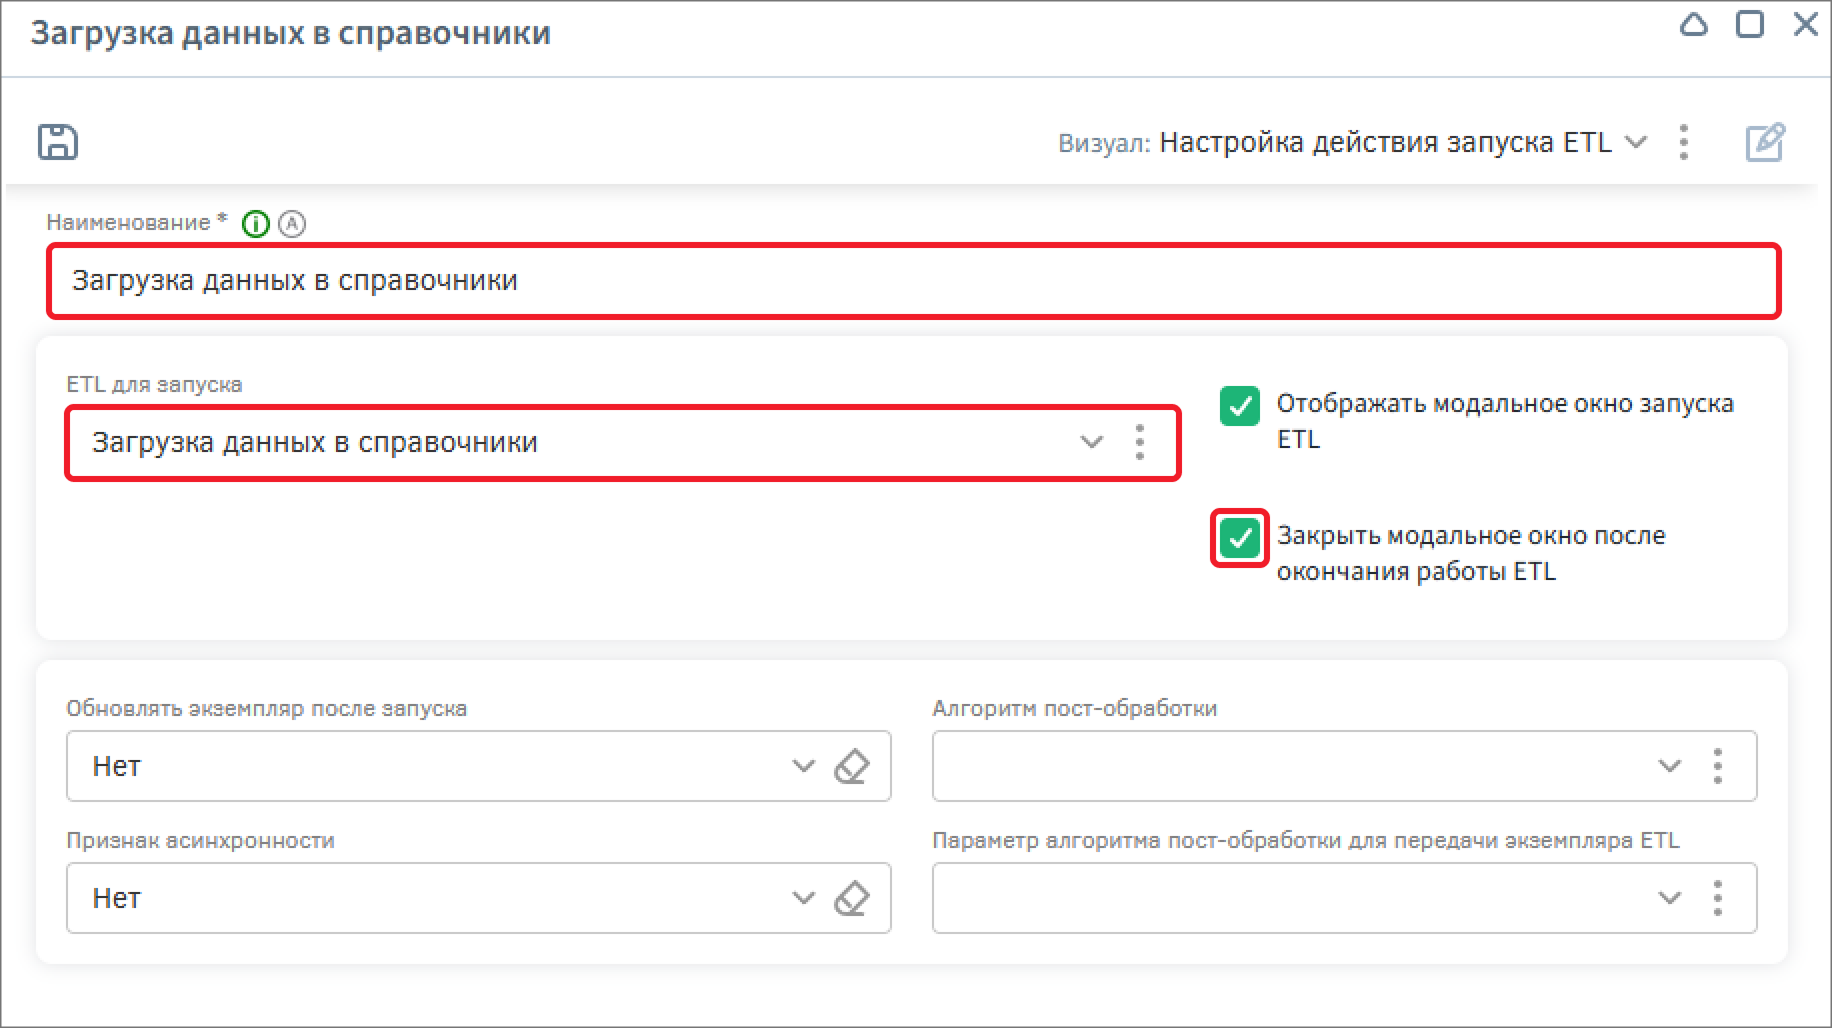
Task: Clear the Обновлять экземпляр после запуска field
Action: [x=851, y=767]
